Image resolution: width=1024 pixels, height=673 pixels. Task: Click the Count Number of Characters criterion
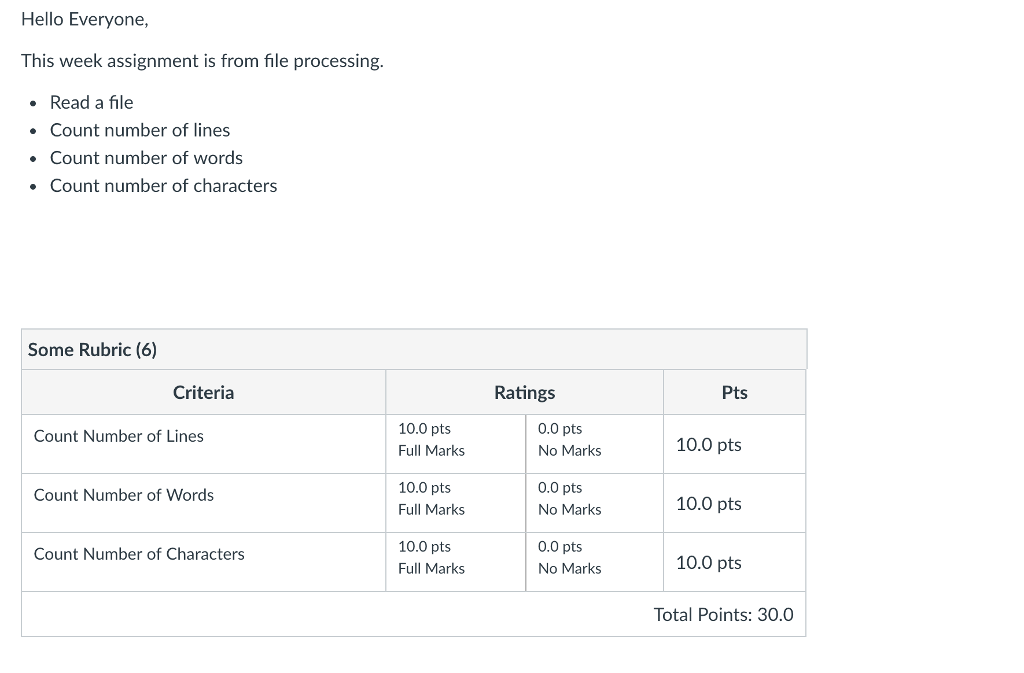point(139,554)
